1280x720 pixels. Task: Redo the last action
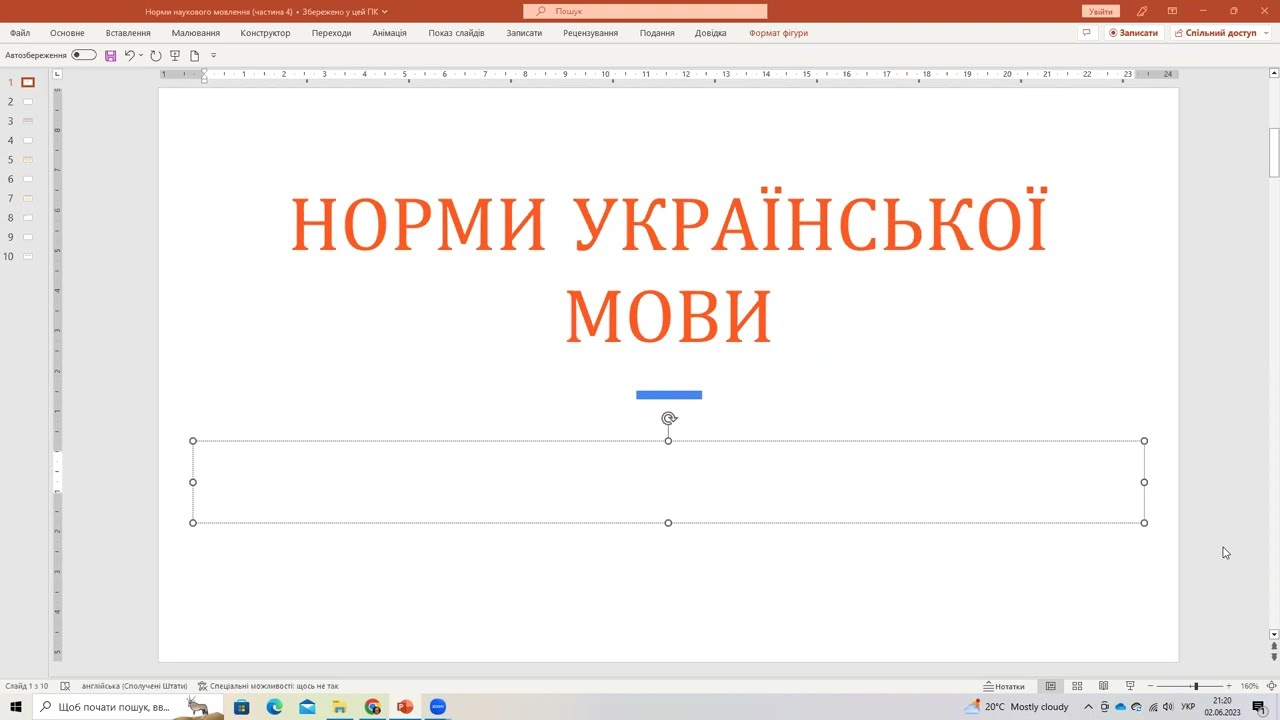point(156,56)
